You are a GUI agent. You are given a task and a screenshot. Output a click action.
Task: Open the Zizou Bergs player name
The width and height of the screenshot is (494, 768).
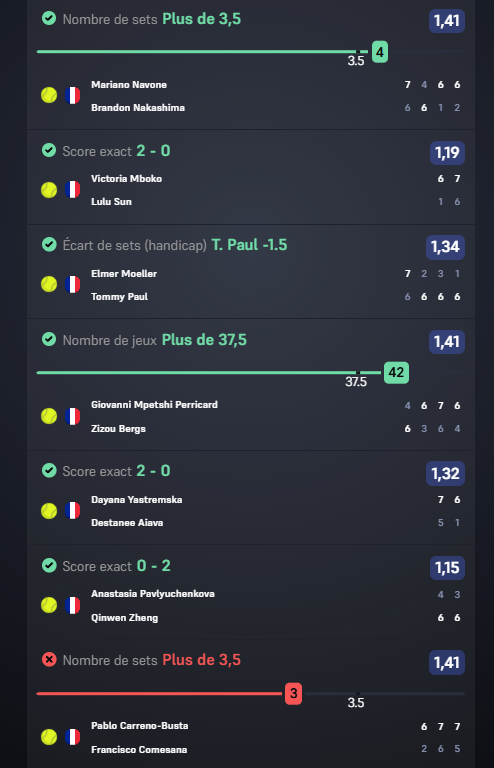tap(118, 429)
